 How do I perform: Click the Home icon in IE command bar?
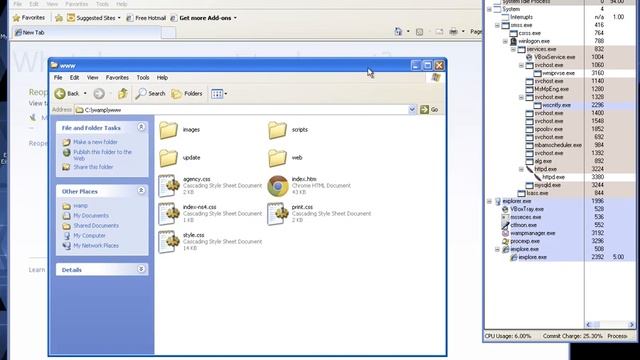click(x=398, y=31)
